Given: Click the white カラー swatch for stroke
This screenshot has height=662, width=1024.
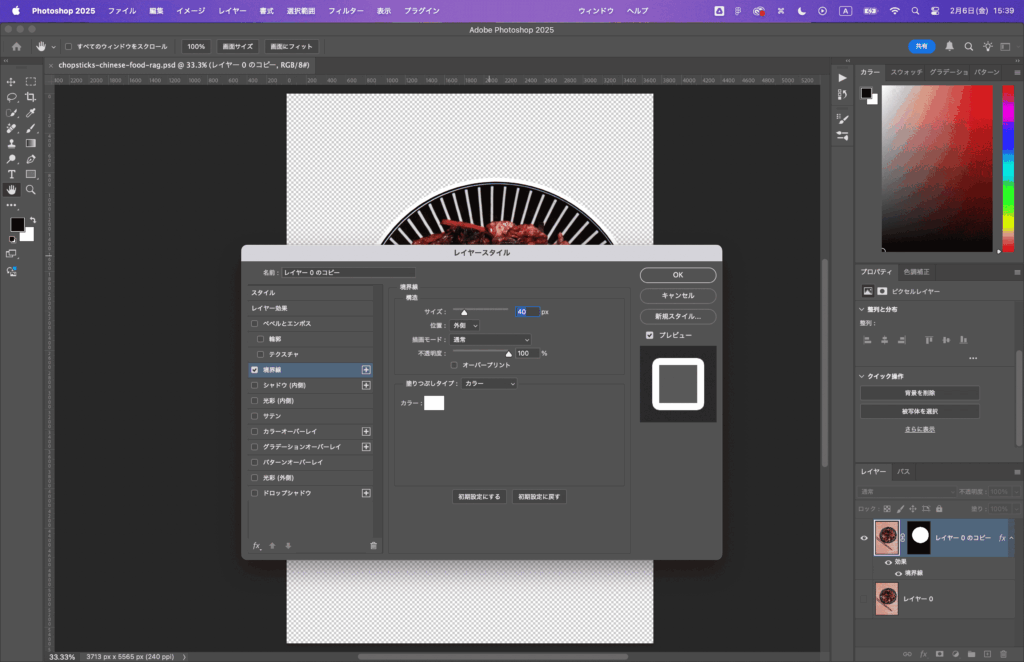Looking at the screenshot, I should coord(434,403).
